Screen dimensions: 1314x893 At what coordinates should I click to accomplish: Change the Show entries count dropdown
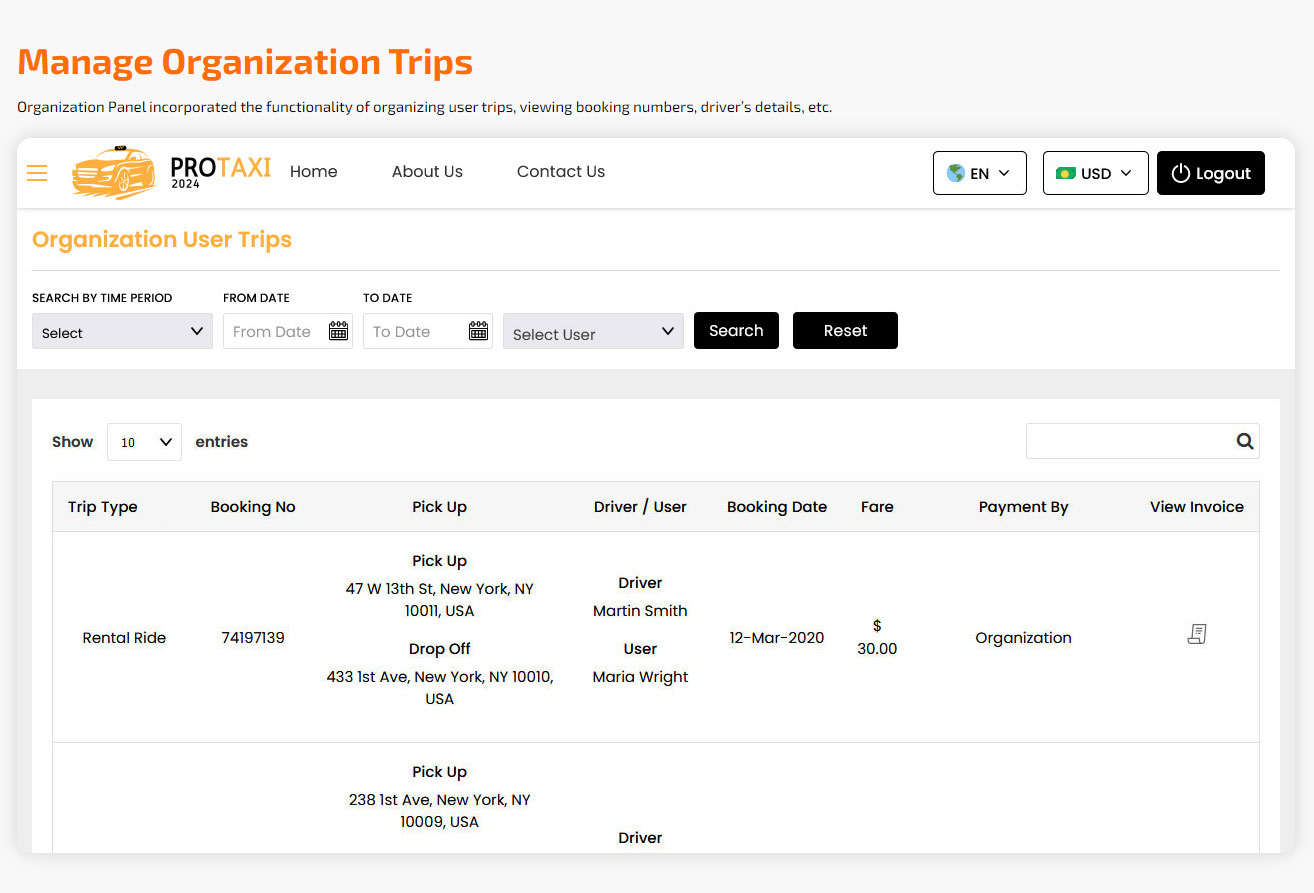coord(144,442)
